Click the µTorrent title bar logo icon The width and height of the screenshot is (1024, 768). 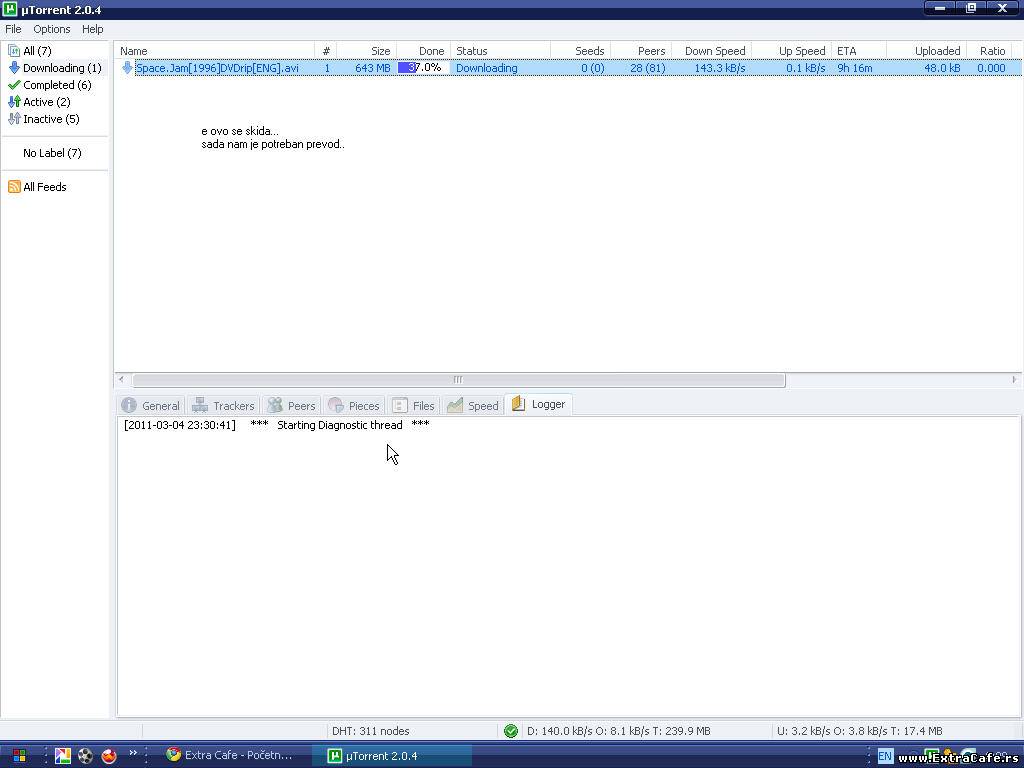click(10, 9)
